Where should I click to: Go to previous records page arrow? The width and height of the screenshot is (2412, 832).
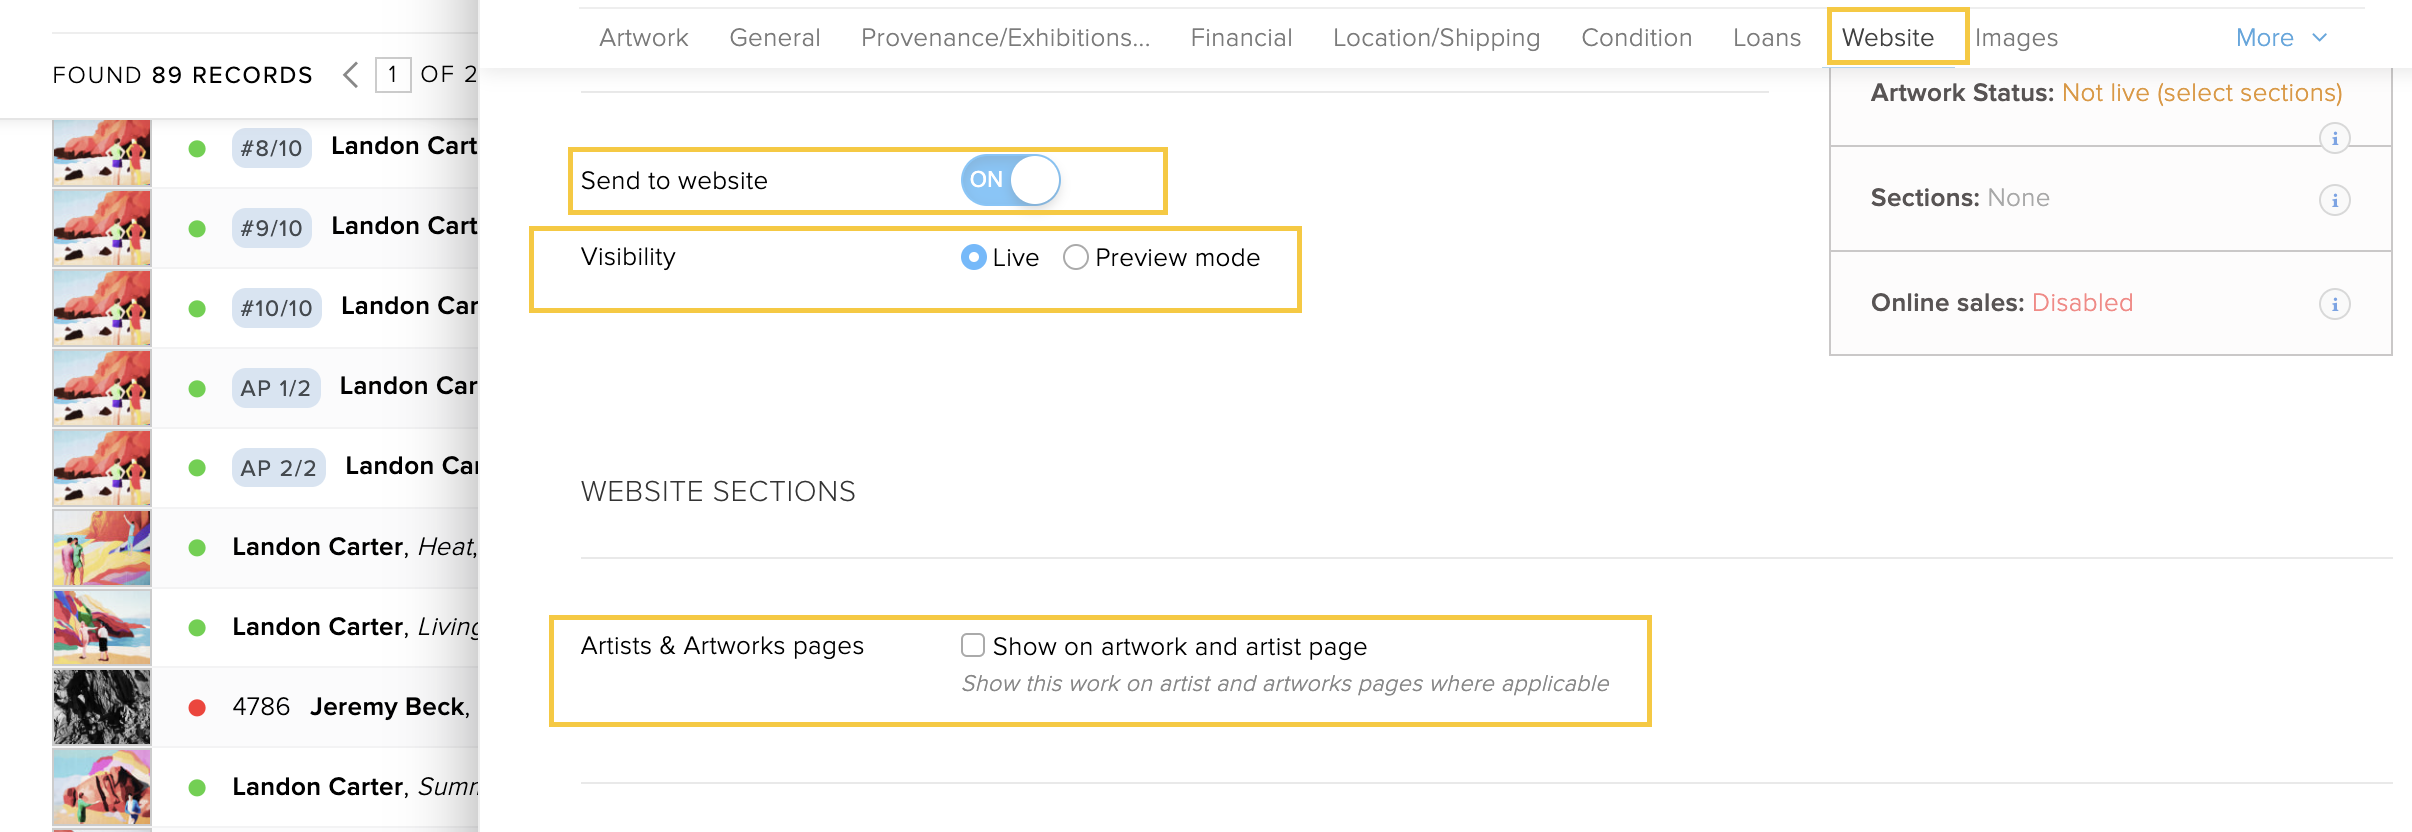[350, 75]
